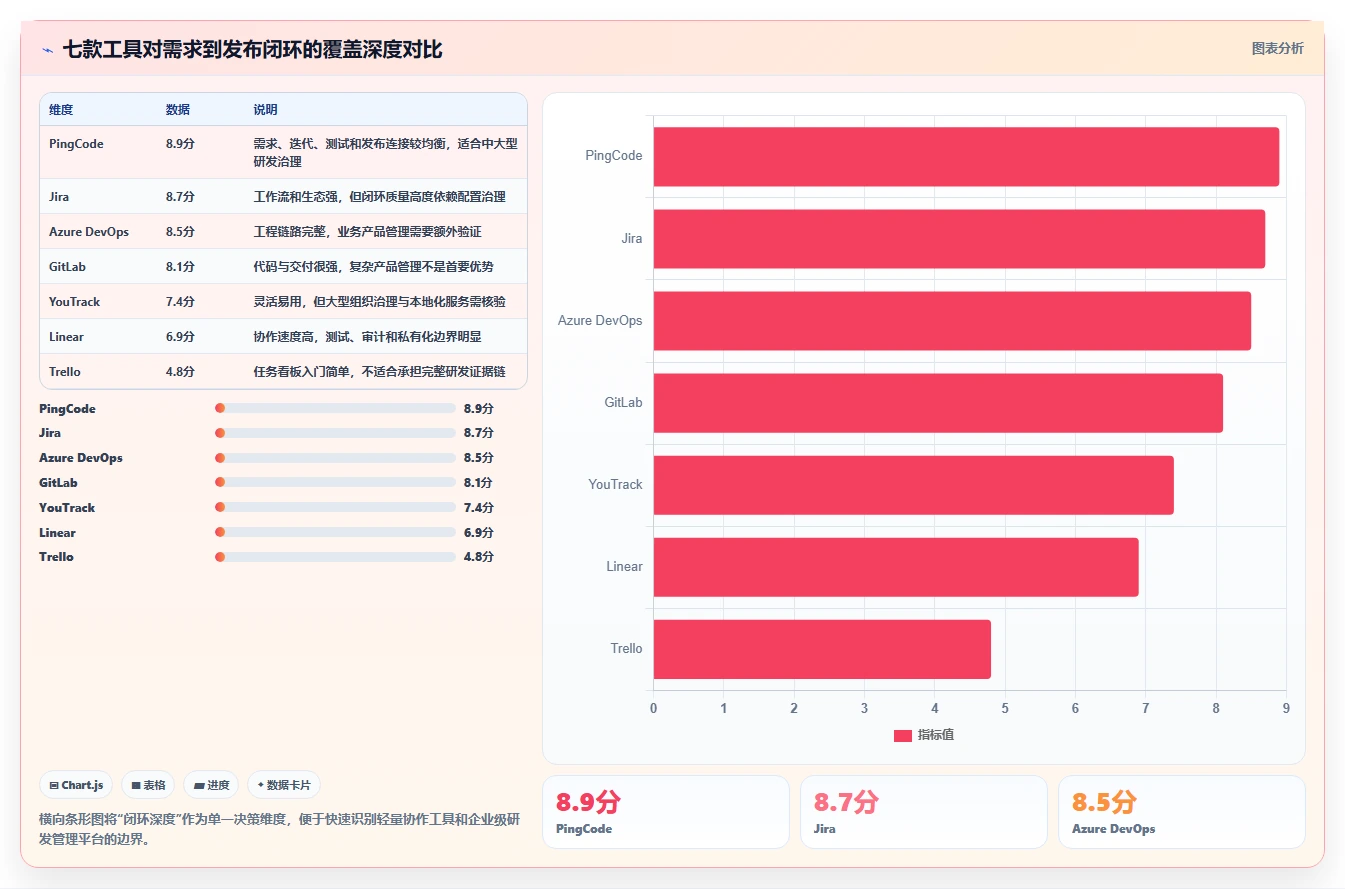Click description 代码与交付很强 in GitLab row
Image resolution: width=1345 pixels, height=889 pixels.
pyautogui.click(x=373, y=267)
